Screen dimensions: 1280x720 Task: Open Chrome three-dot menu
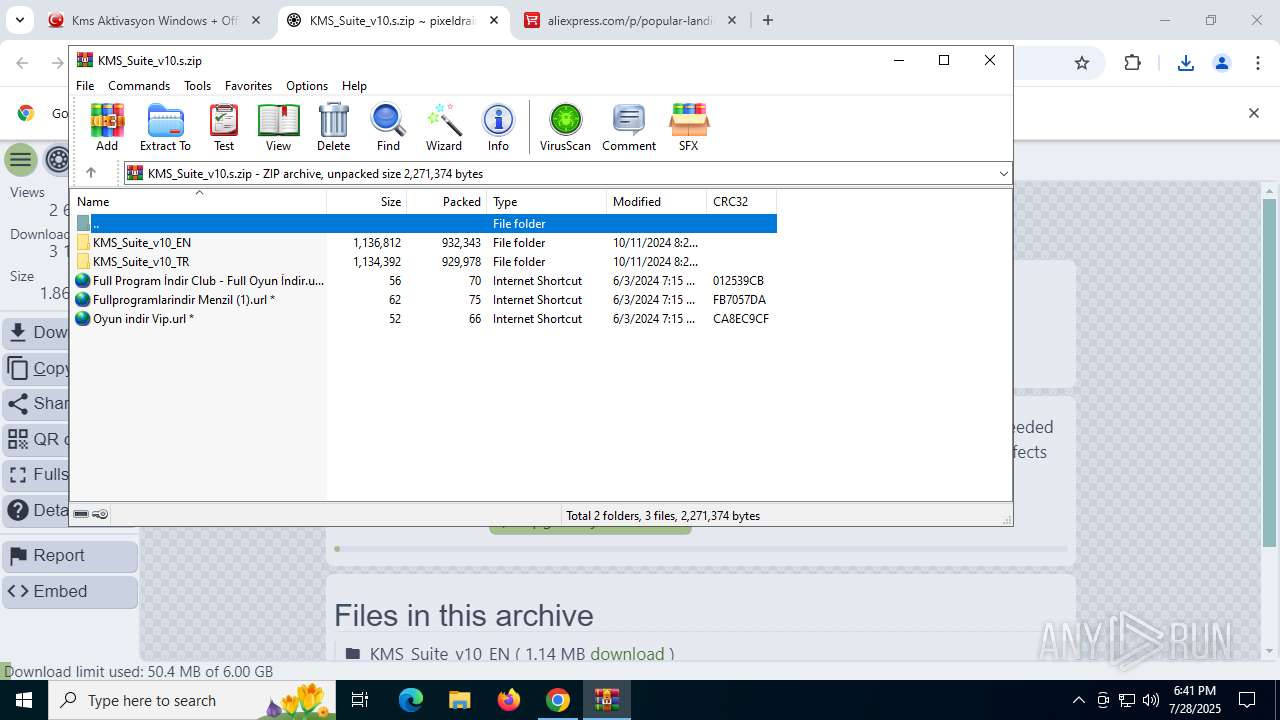tap(1258, 63)
